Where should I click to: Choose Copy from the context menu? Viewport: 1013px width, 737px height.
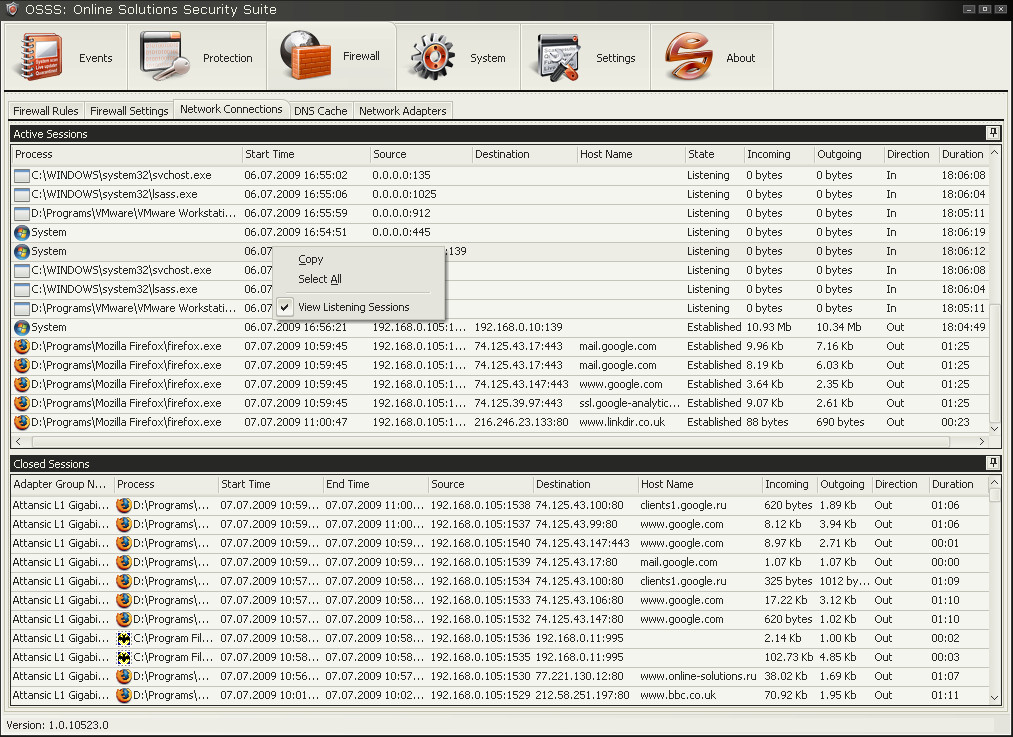(x=311, y=259)
